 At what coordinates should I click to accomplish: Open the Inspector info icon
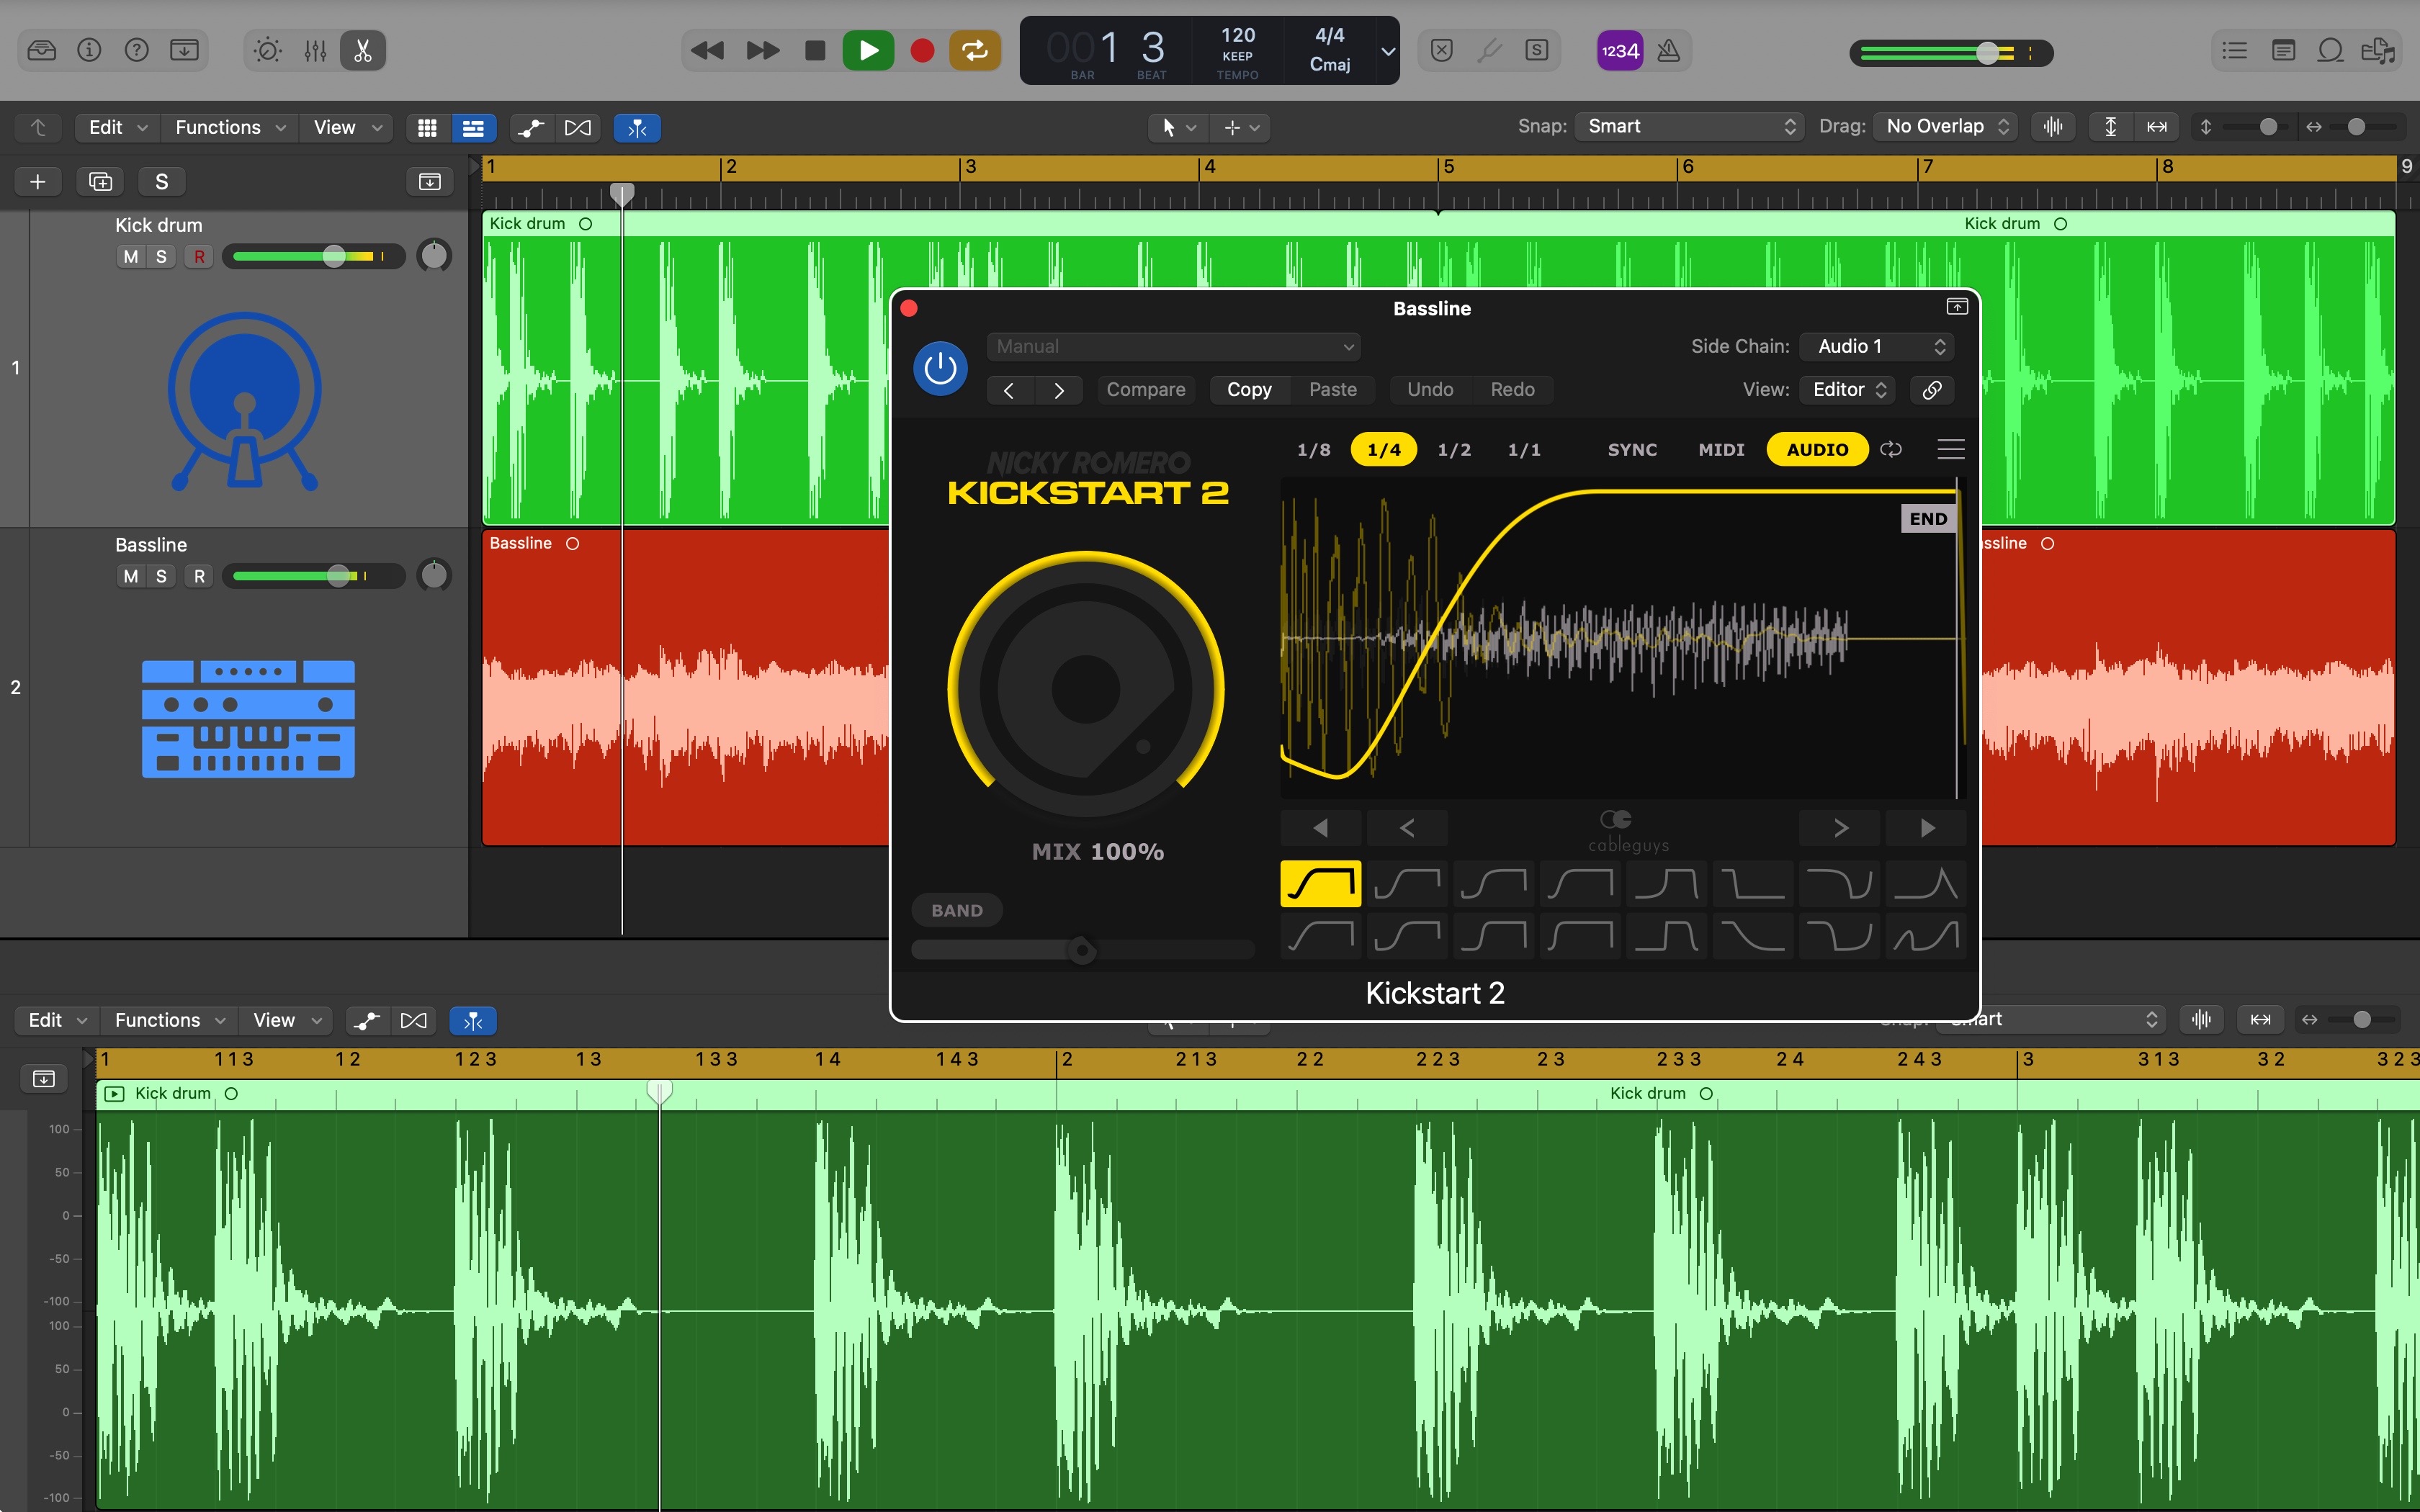click(89, 50)
